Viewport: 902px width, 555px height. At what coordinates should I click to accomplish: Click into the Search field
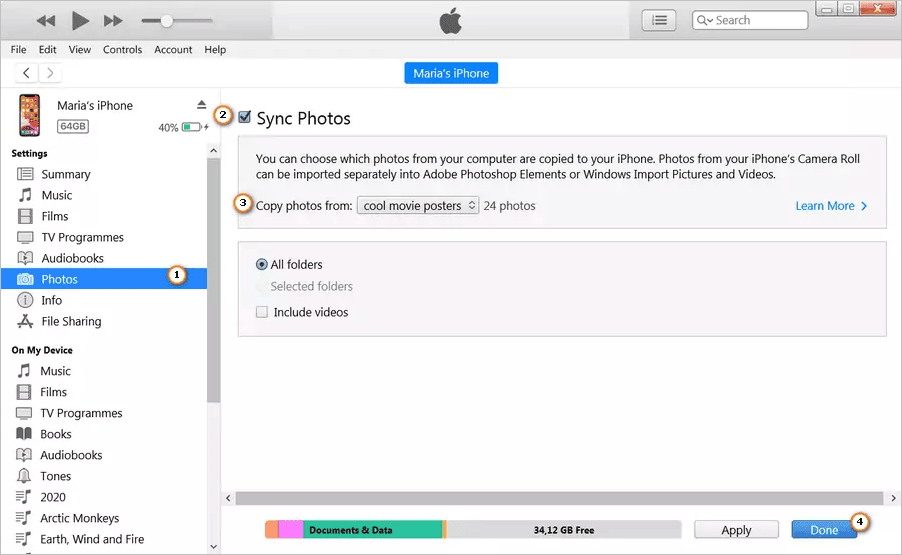click(750, 20)
